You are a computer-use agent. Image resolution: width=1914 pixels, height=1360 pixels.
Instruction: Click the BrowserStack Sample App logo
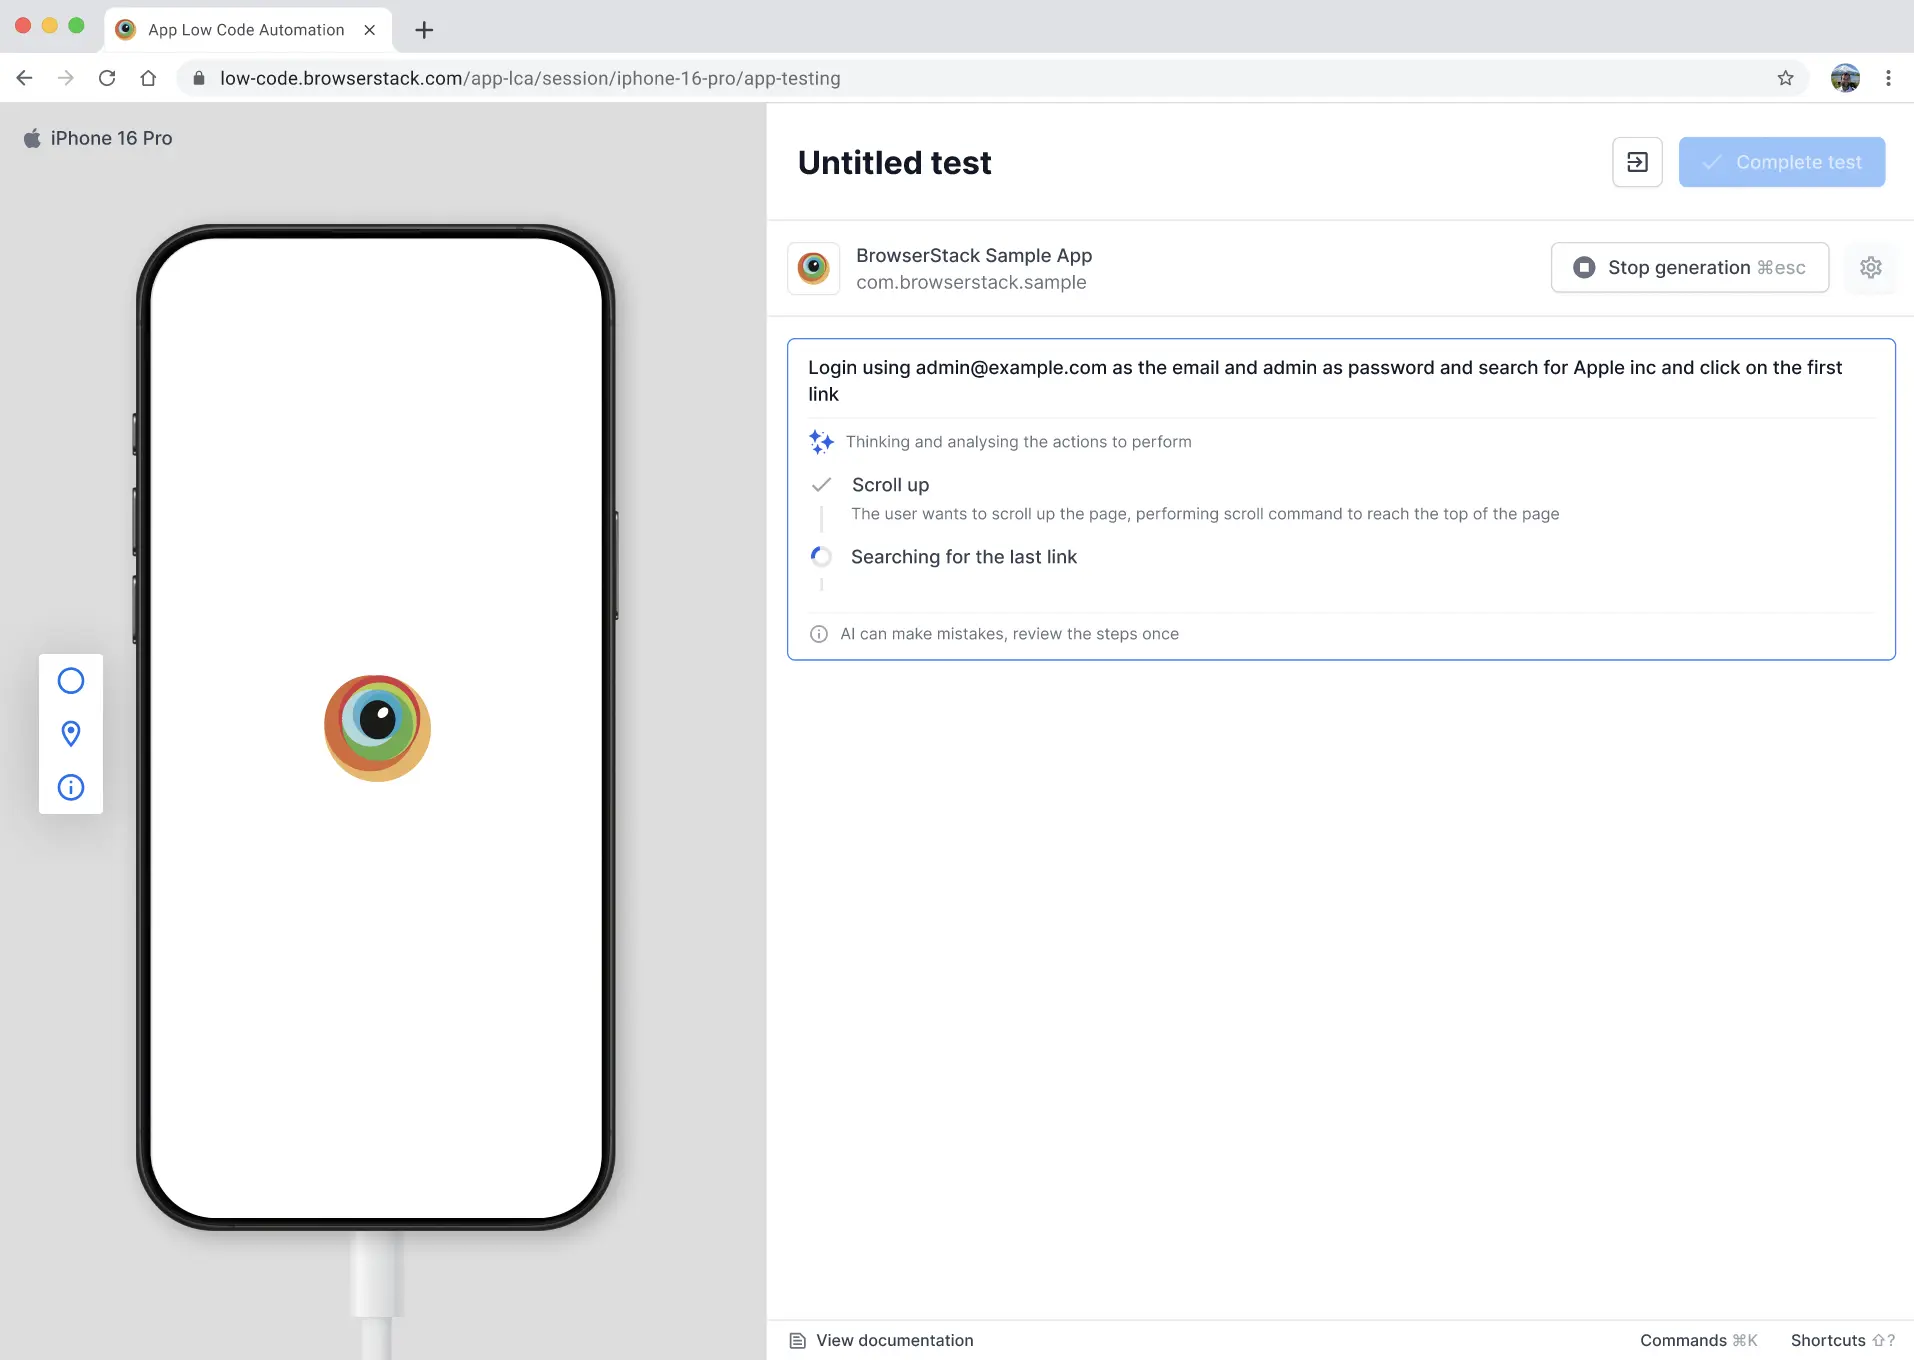point(813,268)
